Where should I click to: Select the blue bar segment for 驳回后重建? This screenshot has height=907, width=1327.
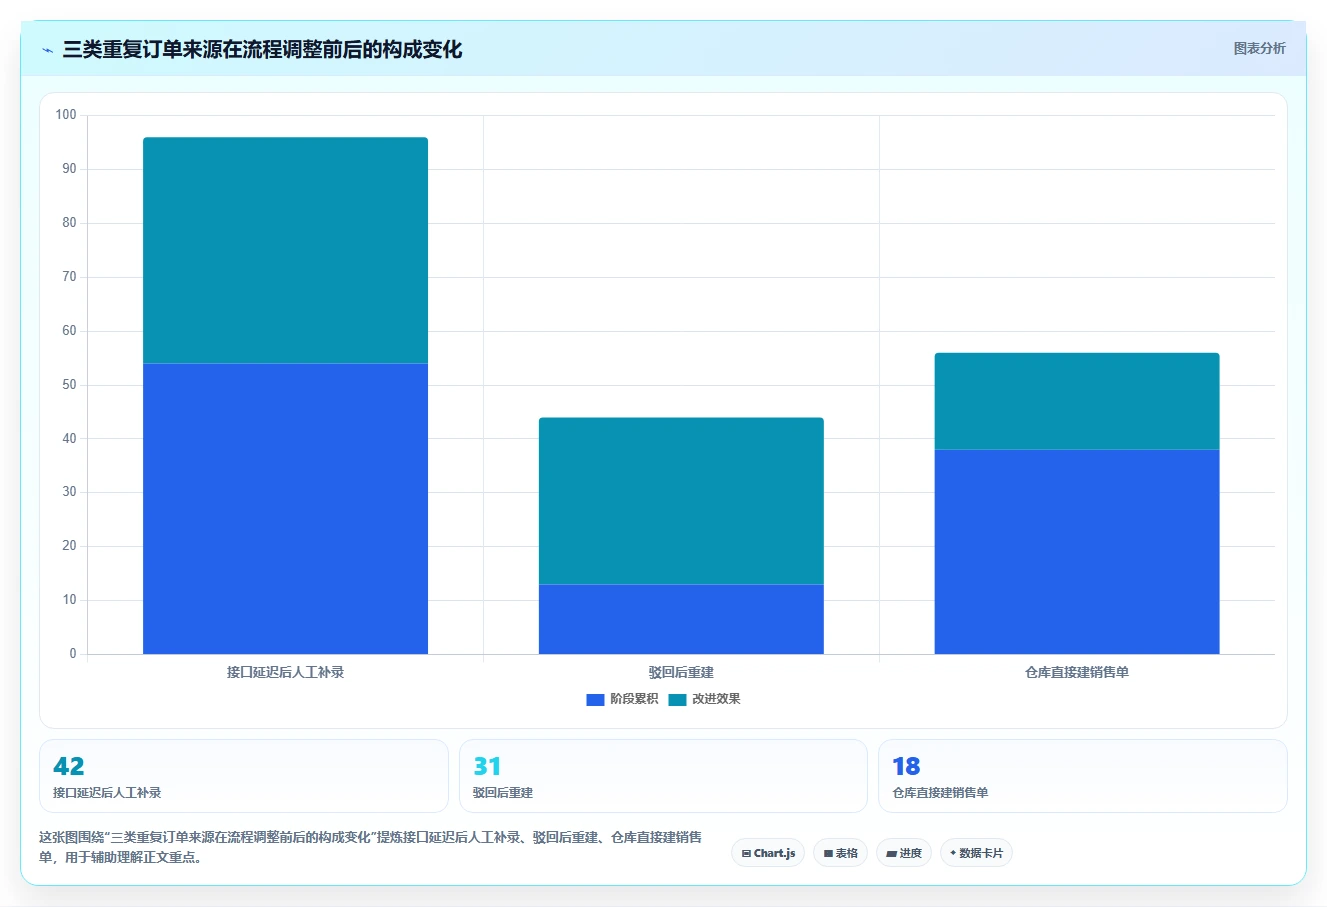[x=681, y=619]
